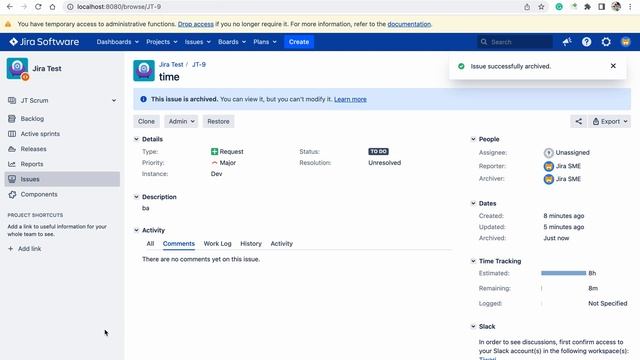Image resolution: width=640 pixels, height=360 pixels.
Task: Click the Estimated time progress bar
Action: pyautogui.click(x=563, y=273)
